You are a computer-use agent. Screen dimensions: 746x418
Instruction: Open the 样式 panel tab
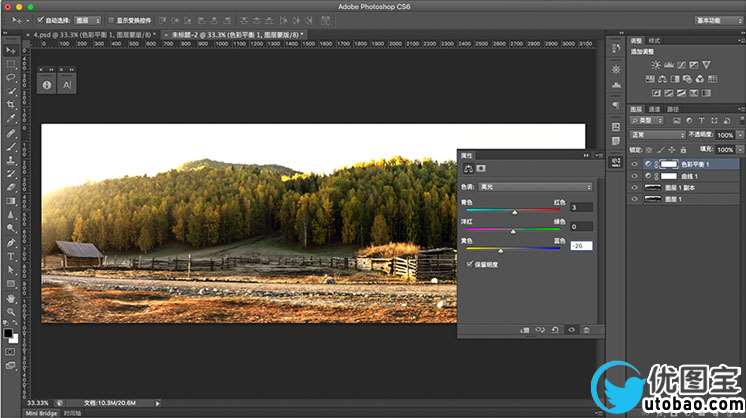pyautogui.click(x=655, y=41)
